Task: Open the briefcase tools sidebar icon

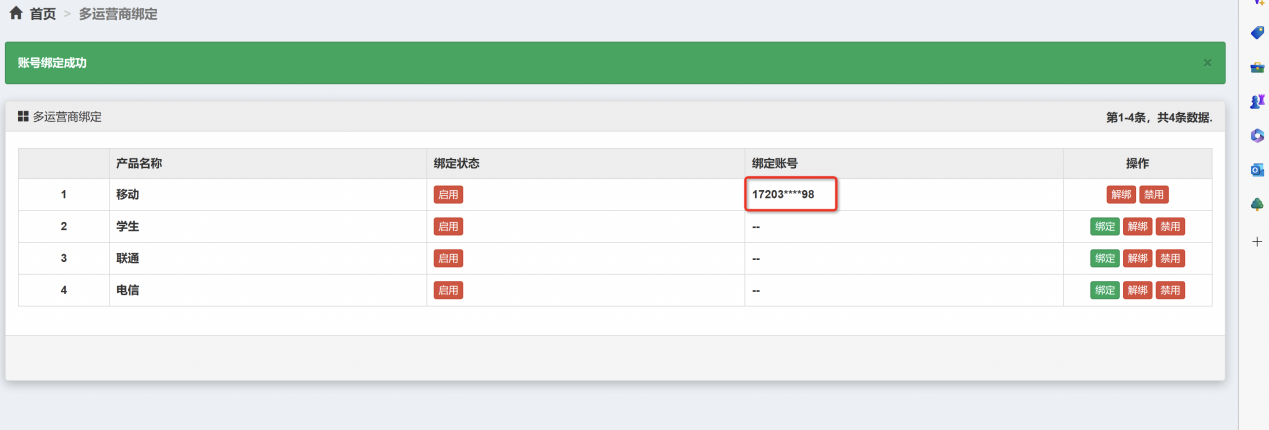Action: pos(1257,67)
